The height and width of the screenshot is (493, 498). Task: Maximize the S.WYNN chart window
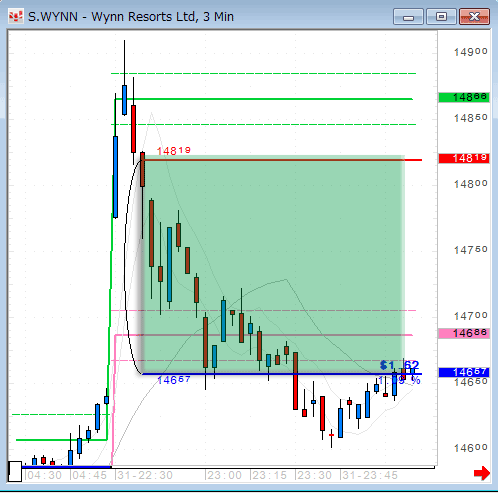coord(441,17)
